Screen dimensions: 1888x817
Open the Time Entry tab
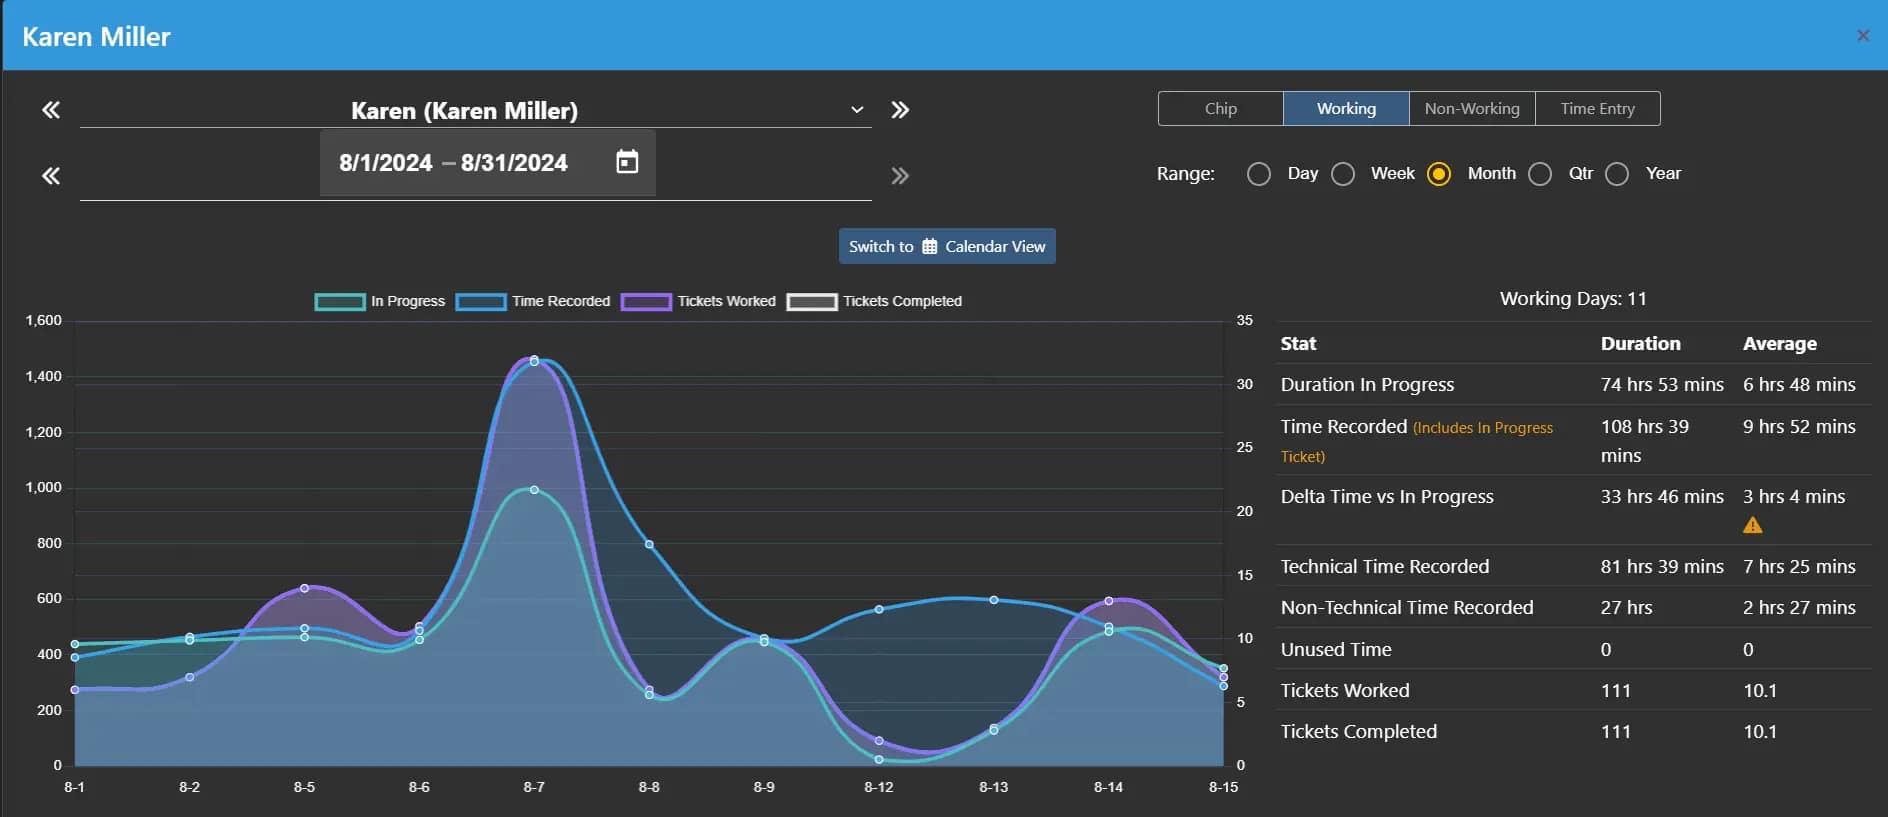pos(1597,109)
